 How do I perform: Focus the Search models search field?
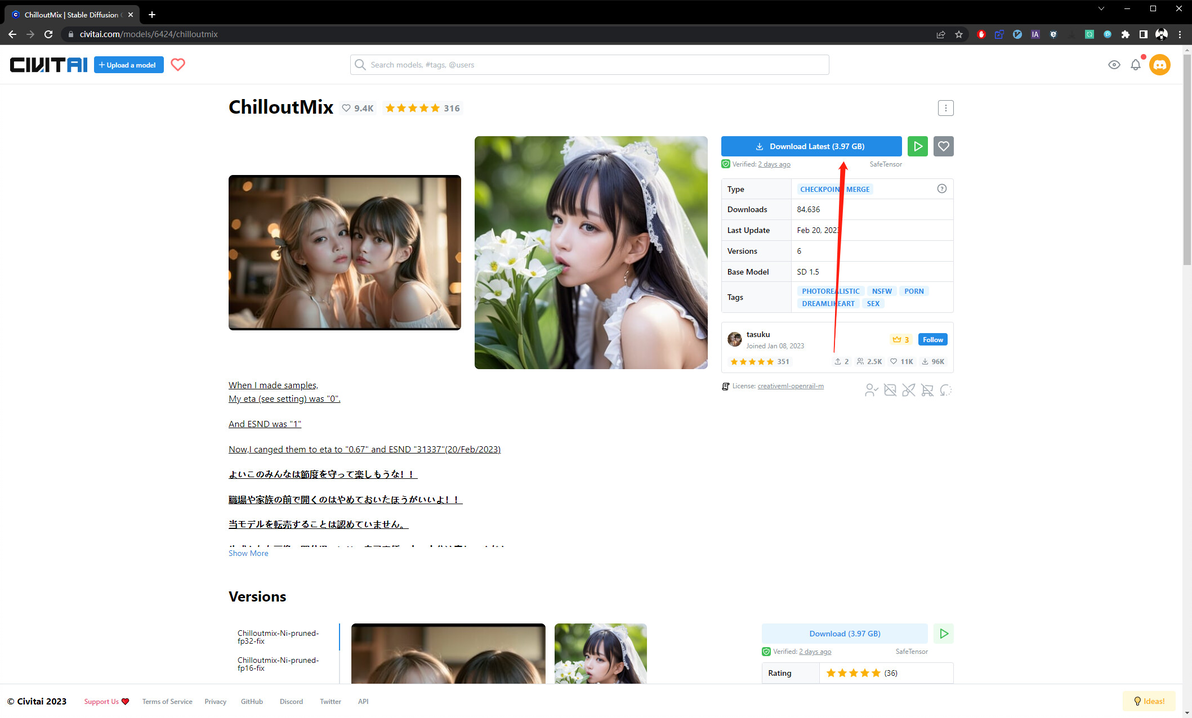click(x=589, y=65)
